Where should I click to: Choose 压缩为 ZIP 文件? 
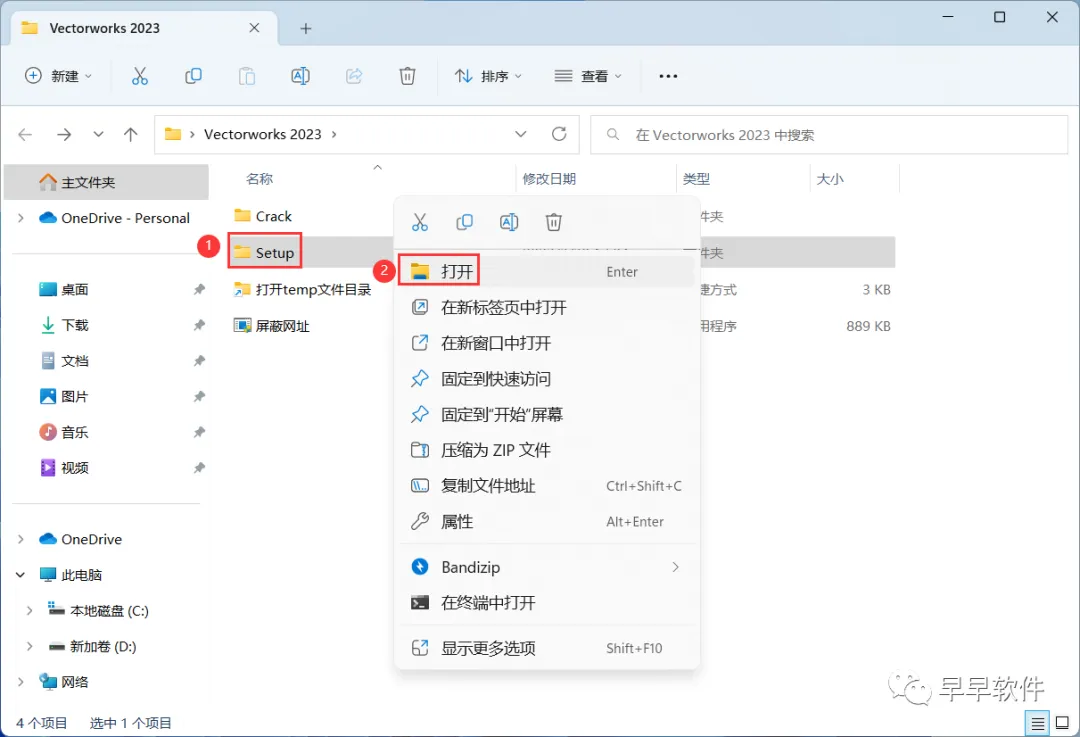pyautogui.click(x=547, y=450)
